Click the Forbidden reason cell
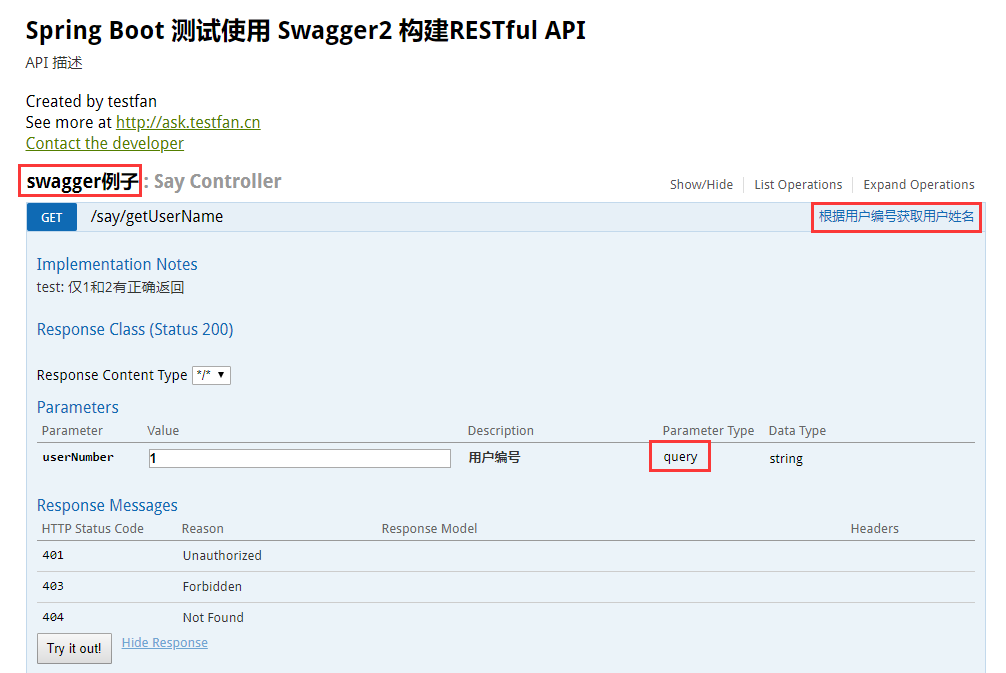This screenshot has height=673, width=1006. pyautogui.click(x=212, y=586)
